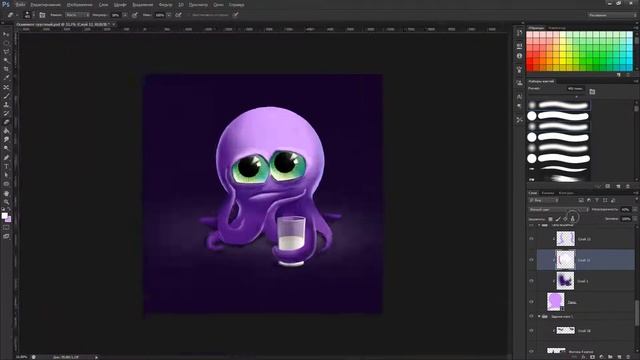Image resolution: width=640 pixels, height=360 pixels.
Task: Toggle visibility of Слой 38 layer
Action: [x=531, y=331]
